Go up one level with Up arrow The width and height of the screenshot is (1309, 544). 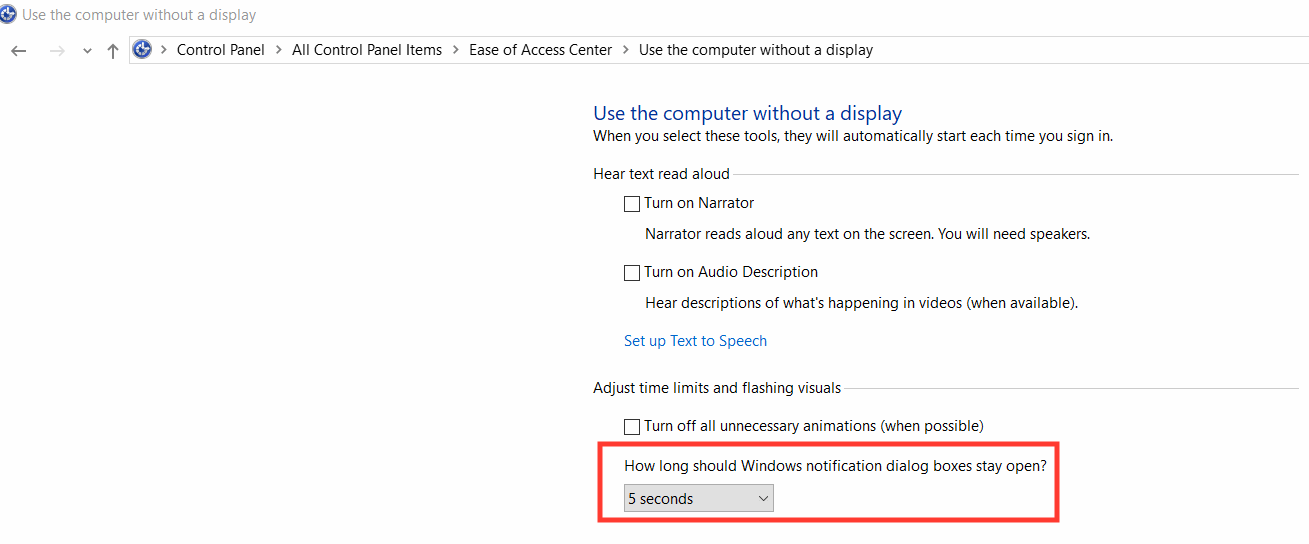click(113, 51)
